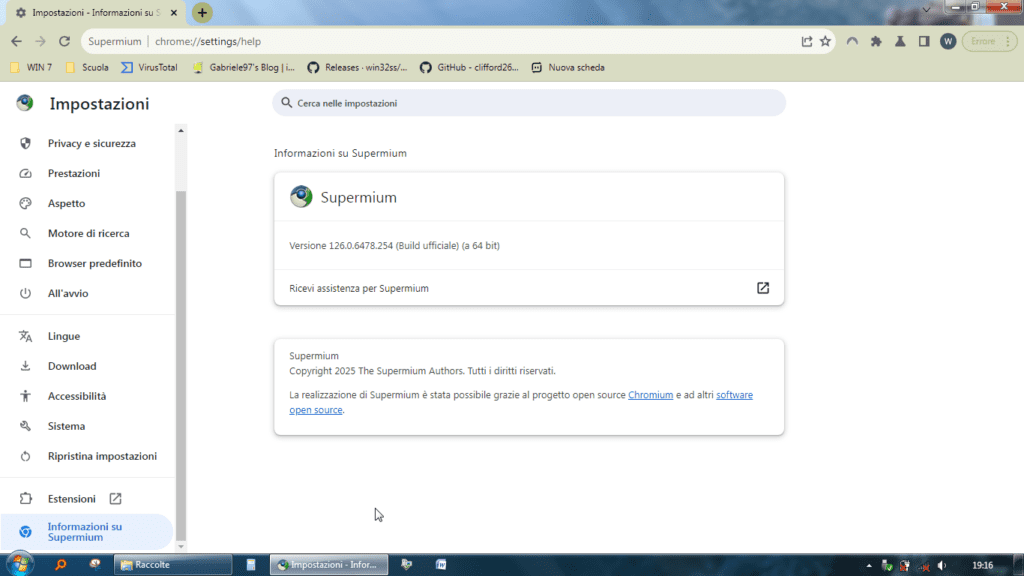This screenshot has width=1024, height=576.
Task: Click the version text 126.0.6478.254
Action: click(x=394, y=246)
